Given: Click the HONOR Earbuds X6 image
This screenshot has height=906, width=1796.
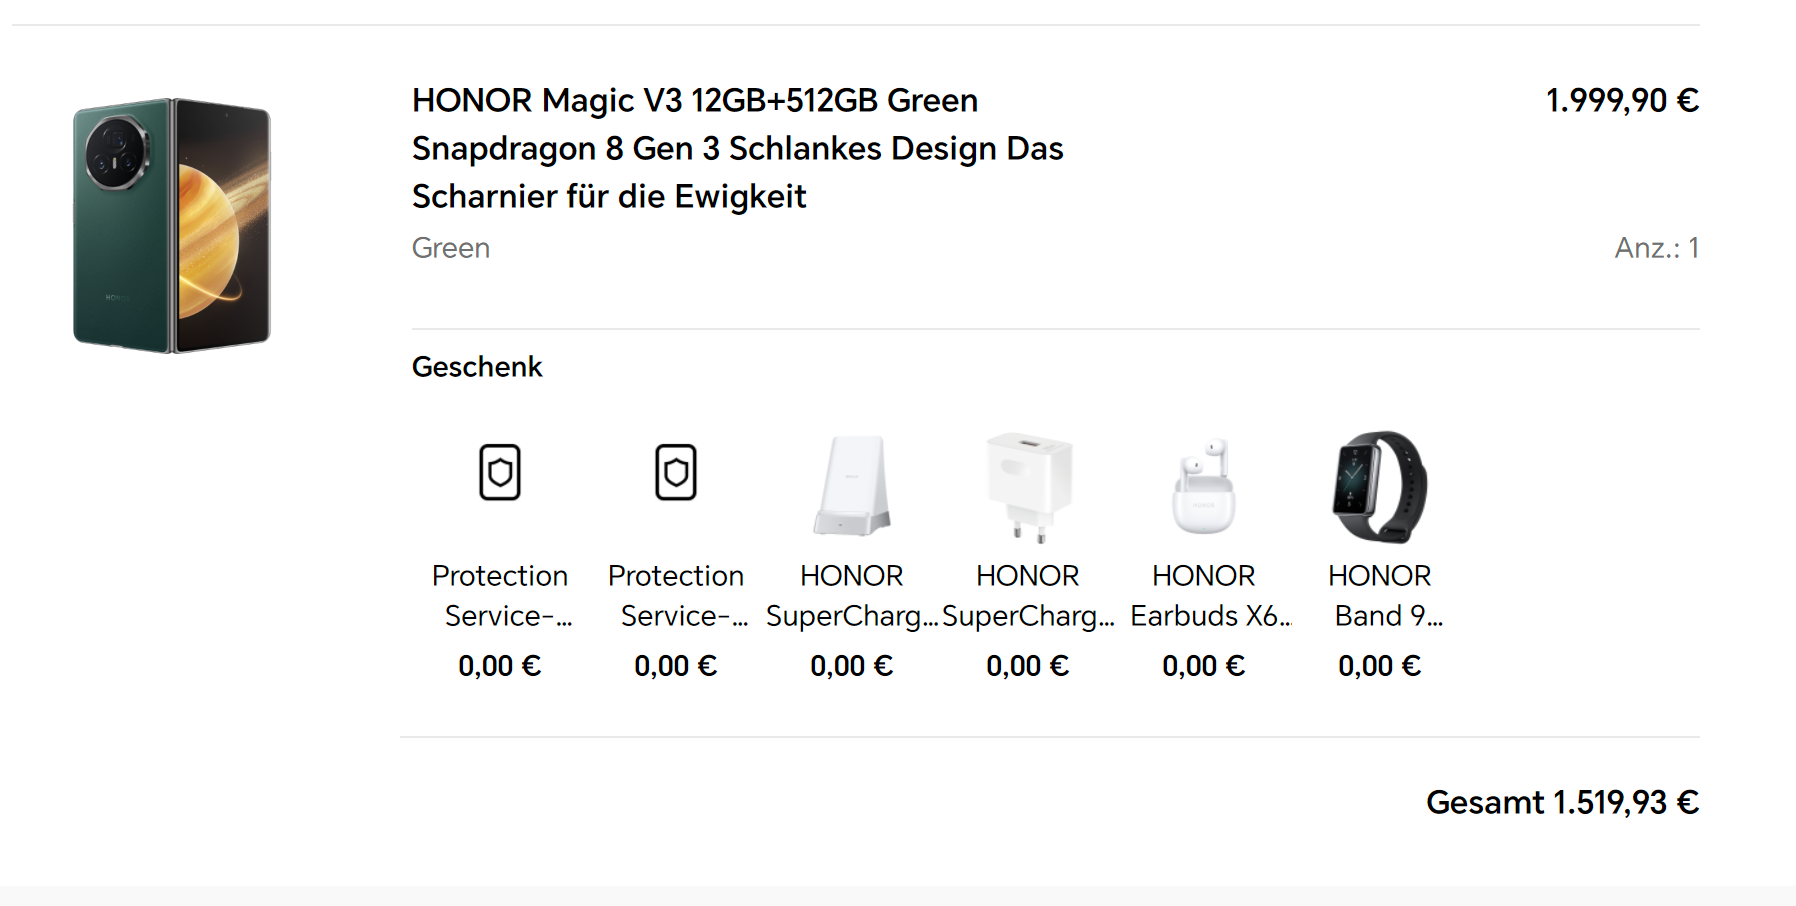Looking at the screenshot, I should point(1204,487).
